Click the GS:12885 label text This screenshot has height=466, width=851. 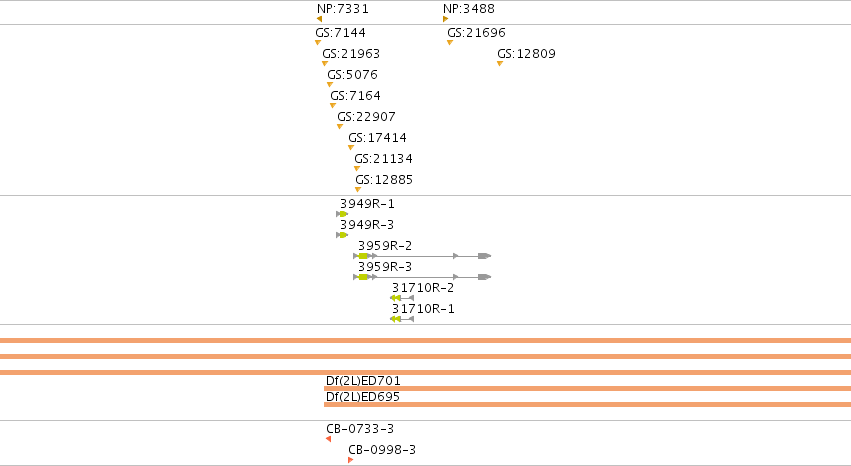pyautogui.click(x=384, y=180)
